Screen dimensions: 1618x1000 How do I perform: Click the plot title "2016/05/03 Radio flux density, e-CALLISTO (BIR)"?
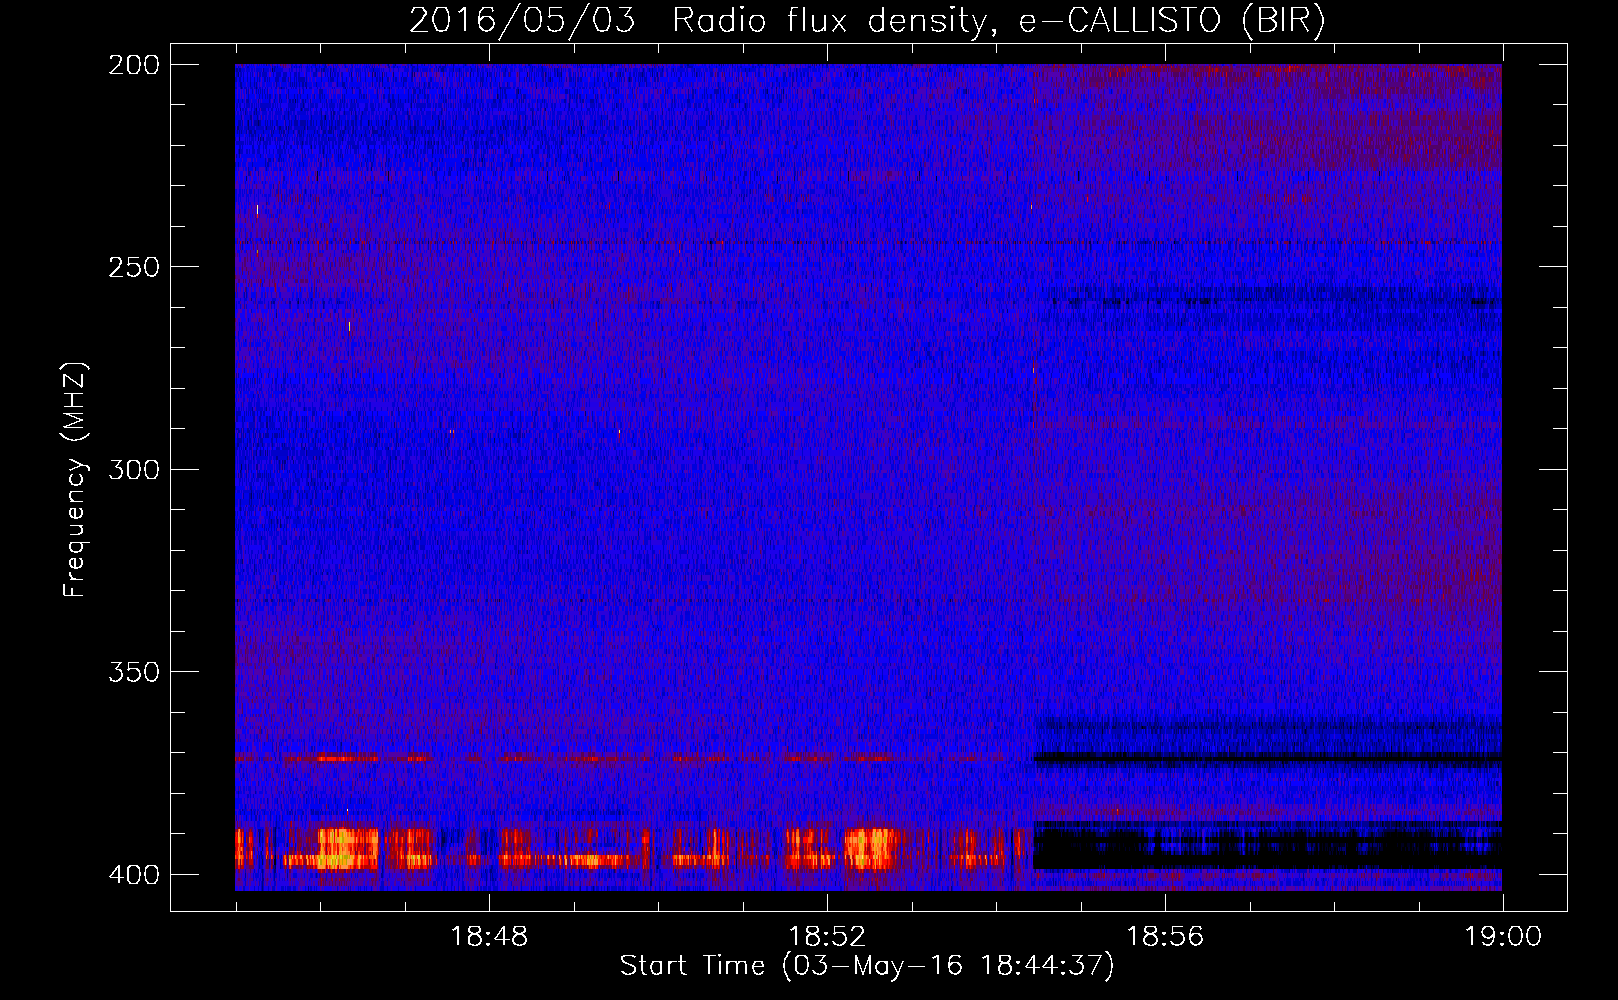pos(867,21)
